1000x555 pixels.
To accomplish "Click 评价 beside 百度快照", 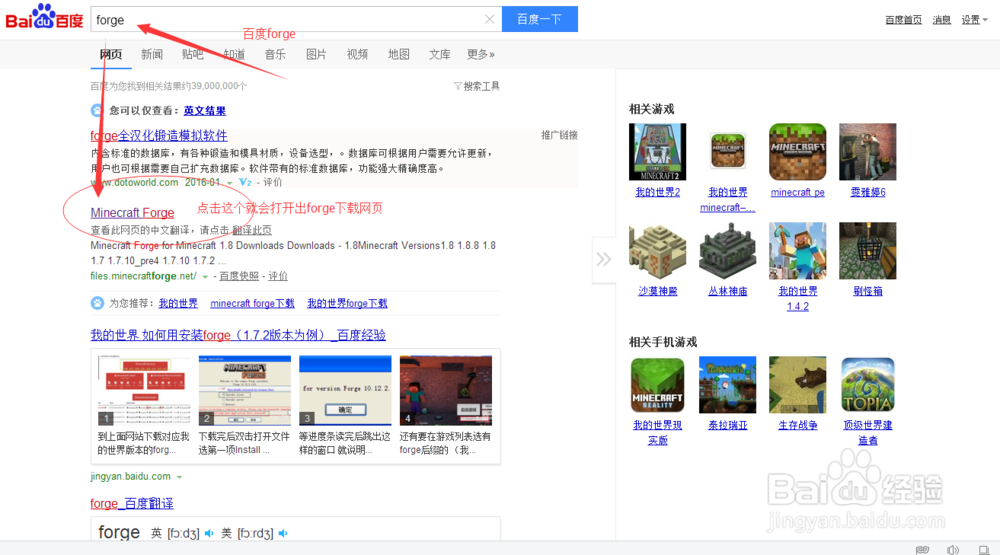I will click(x=277, y=276).
